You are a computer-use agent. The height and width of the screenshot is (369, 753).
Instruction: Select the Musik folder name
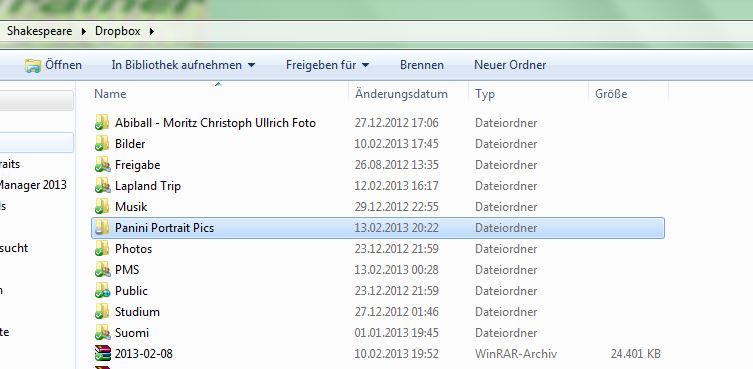pyautogui.click(x=131, y=207)
